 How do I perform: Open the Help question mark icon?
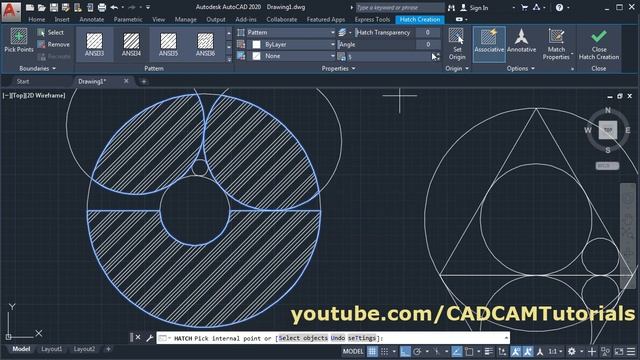click(x=559, y=7)
